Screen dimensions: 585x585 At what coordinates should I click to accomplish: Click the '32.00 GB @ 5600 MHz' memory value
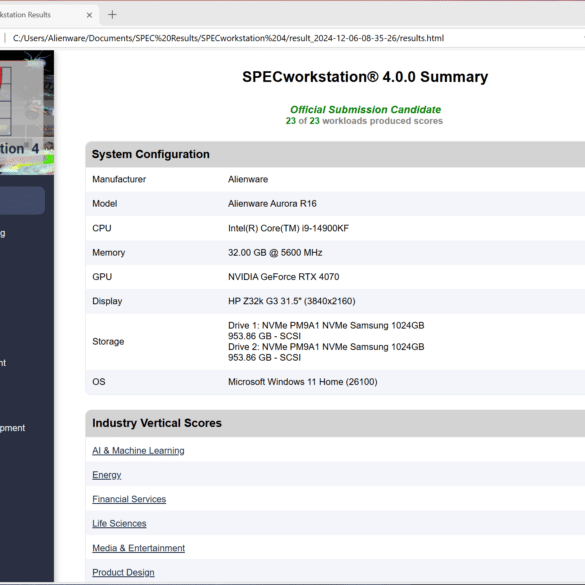click(275, 253)
